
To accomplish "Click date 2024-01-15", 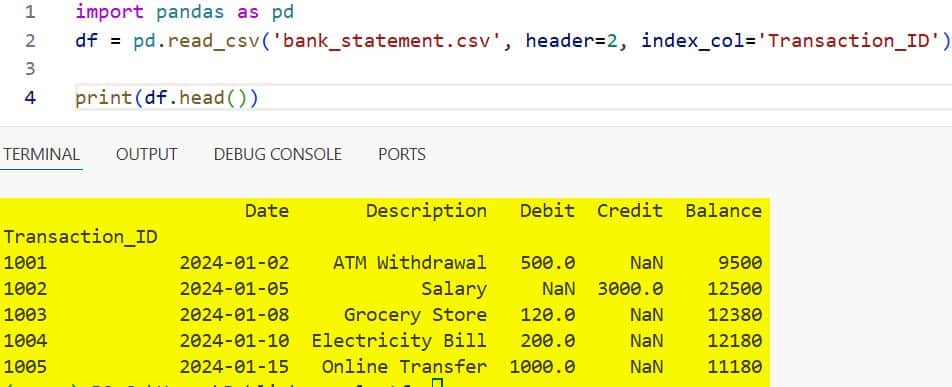I will click(234, 367).
